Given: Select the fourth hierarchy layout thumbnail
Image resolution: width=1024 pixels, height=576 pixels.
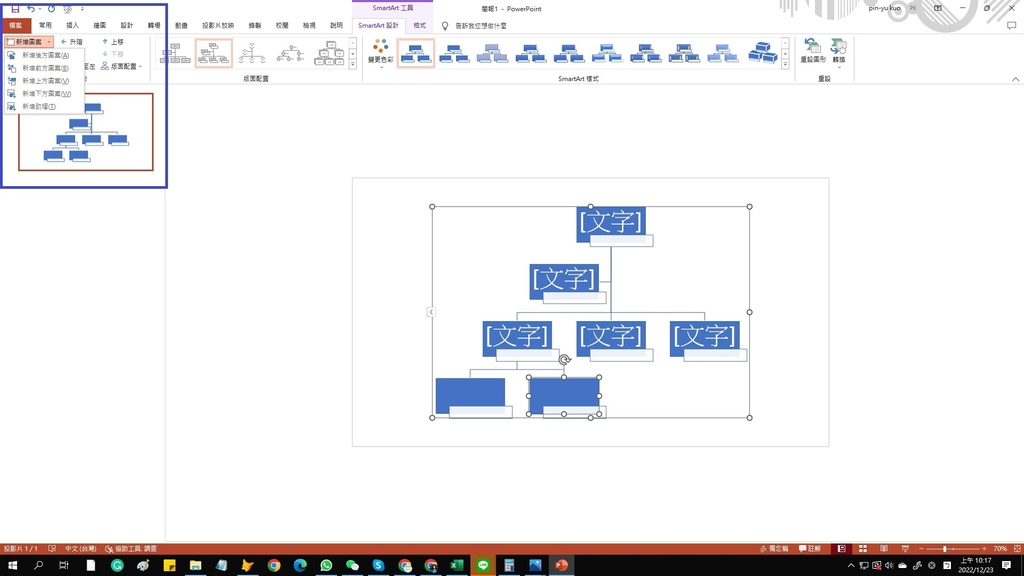Looking at the screenshot, I should [x=291, y=54].
